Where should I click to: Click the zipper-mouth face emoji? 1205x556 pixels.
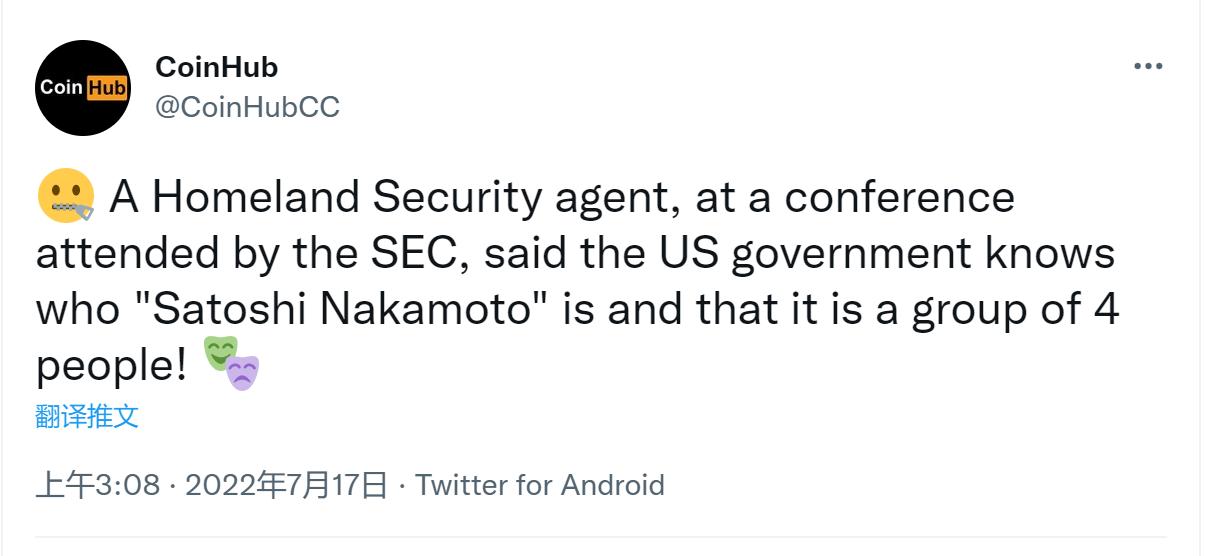65,197
